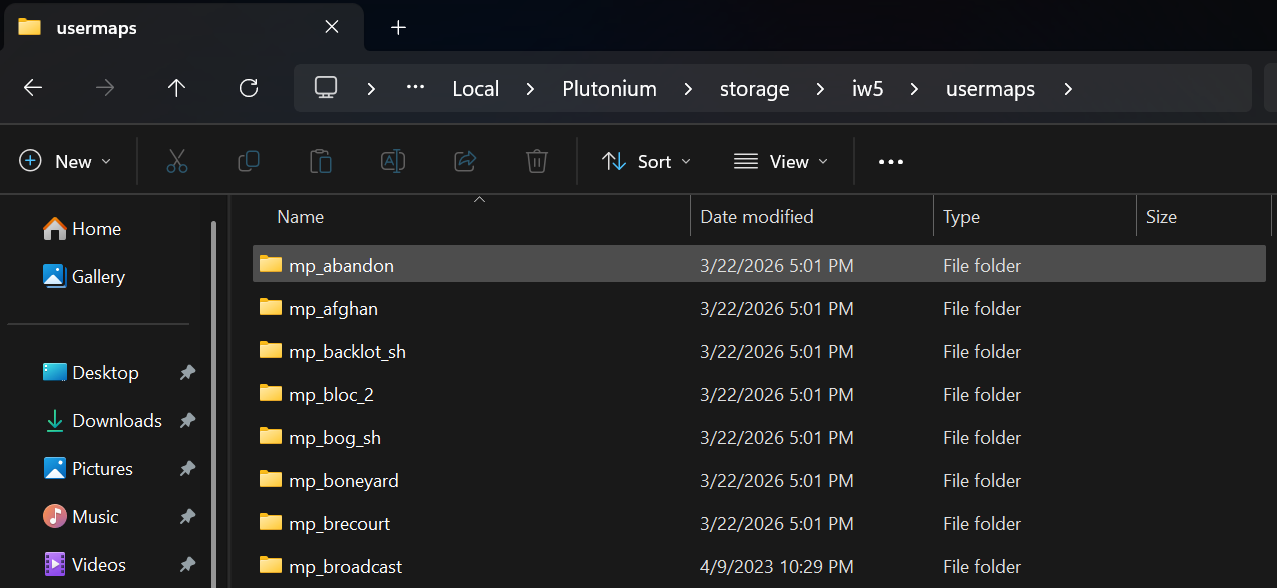Select the mp_brecourt folder name
Screen dimensions: 1277x588
click(339, 524)
